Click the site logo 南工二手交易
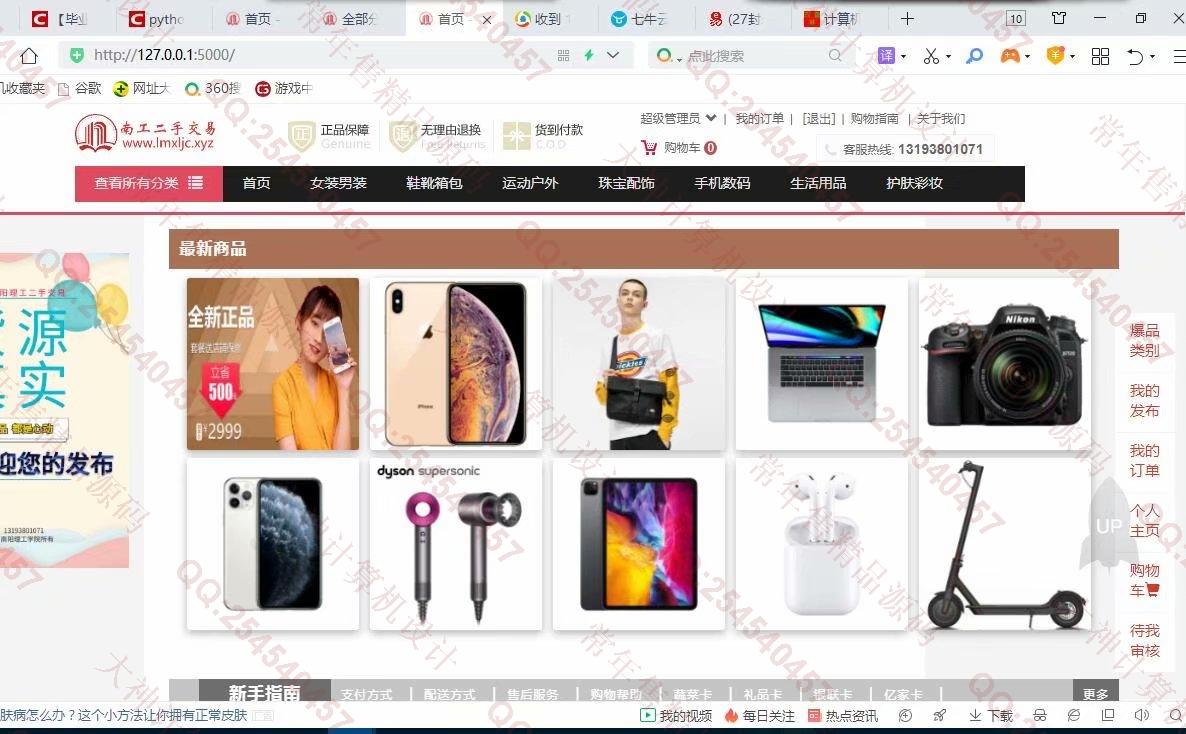This screenshot has height=734, width=1186. click(x=145, y=133)
